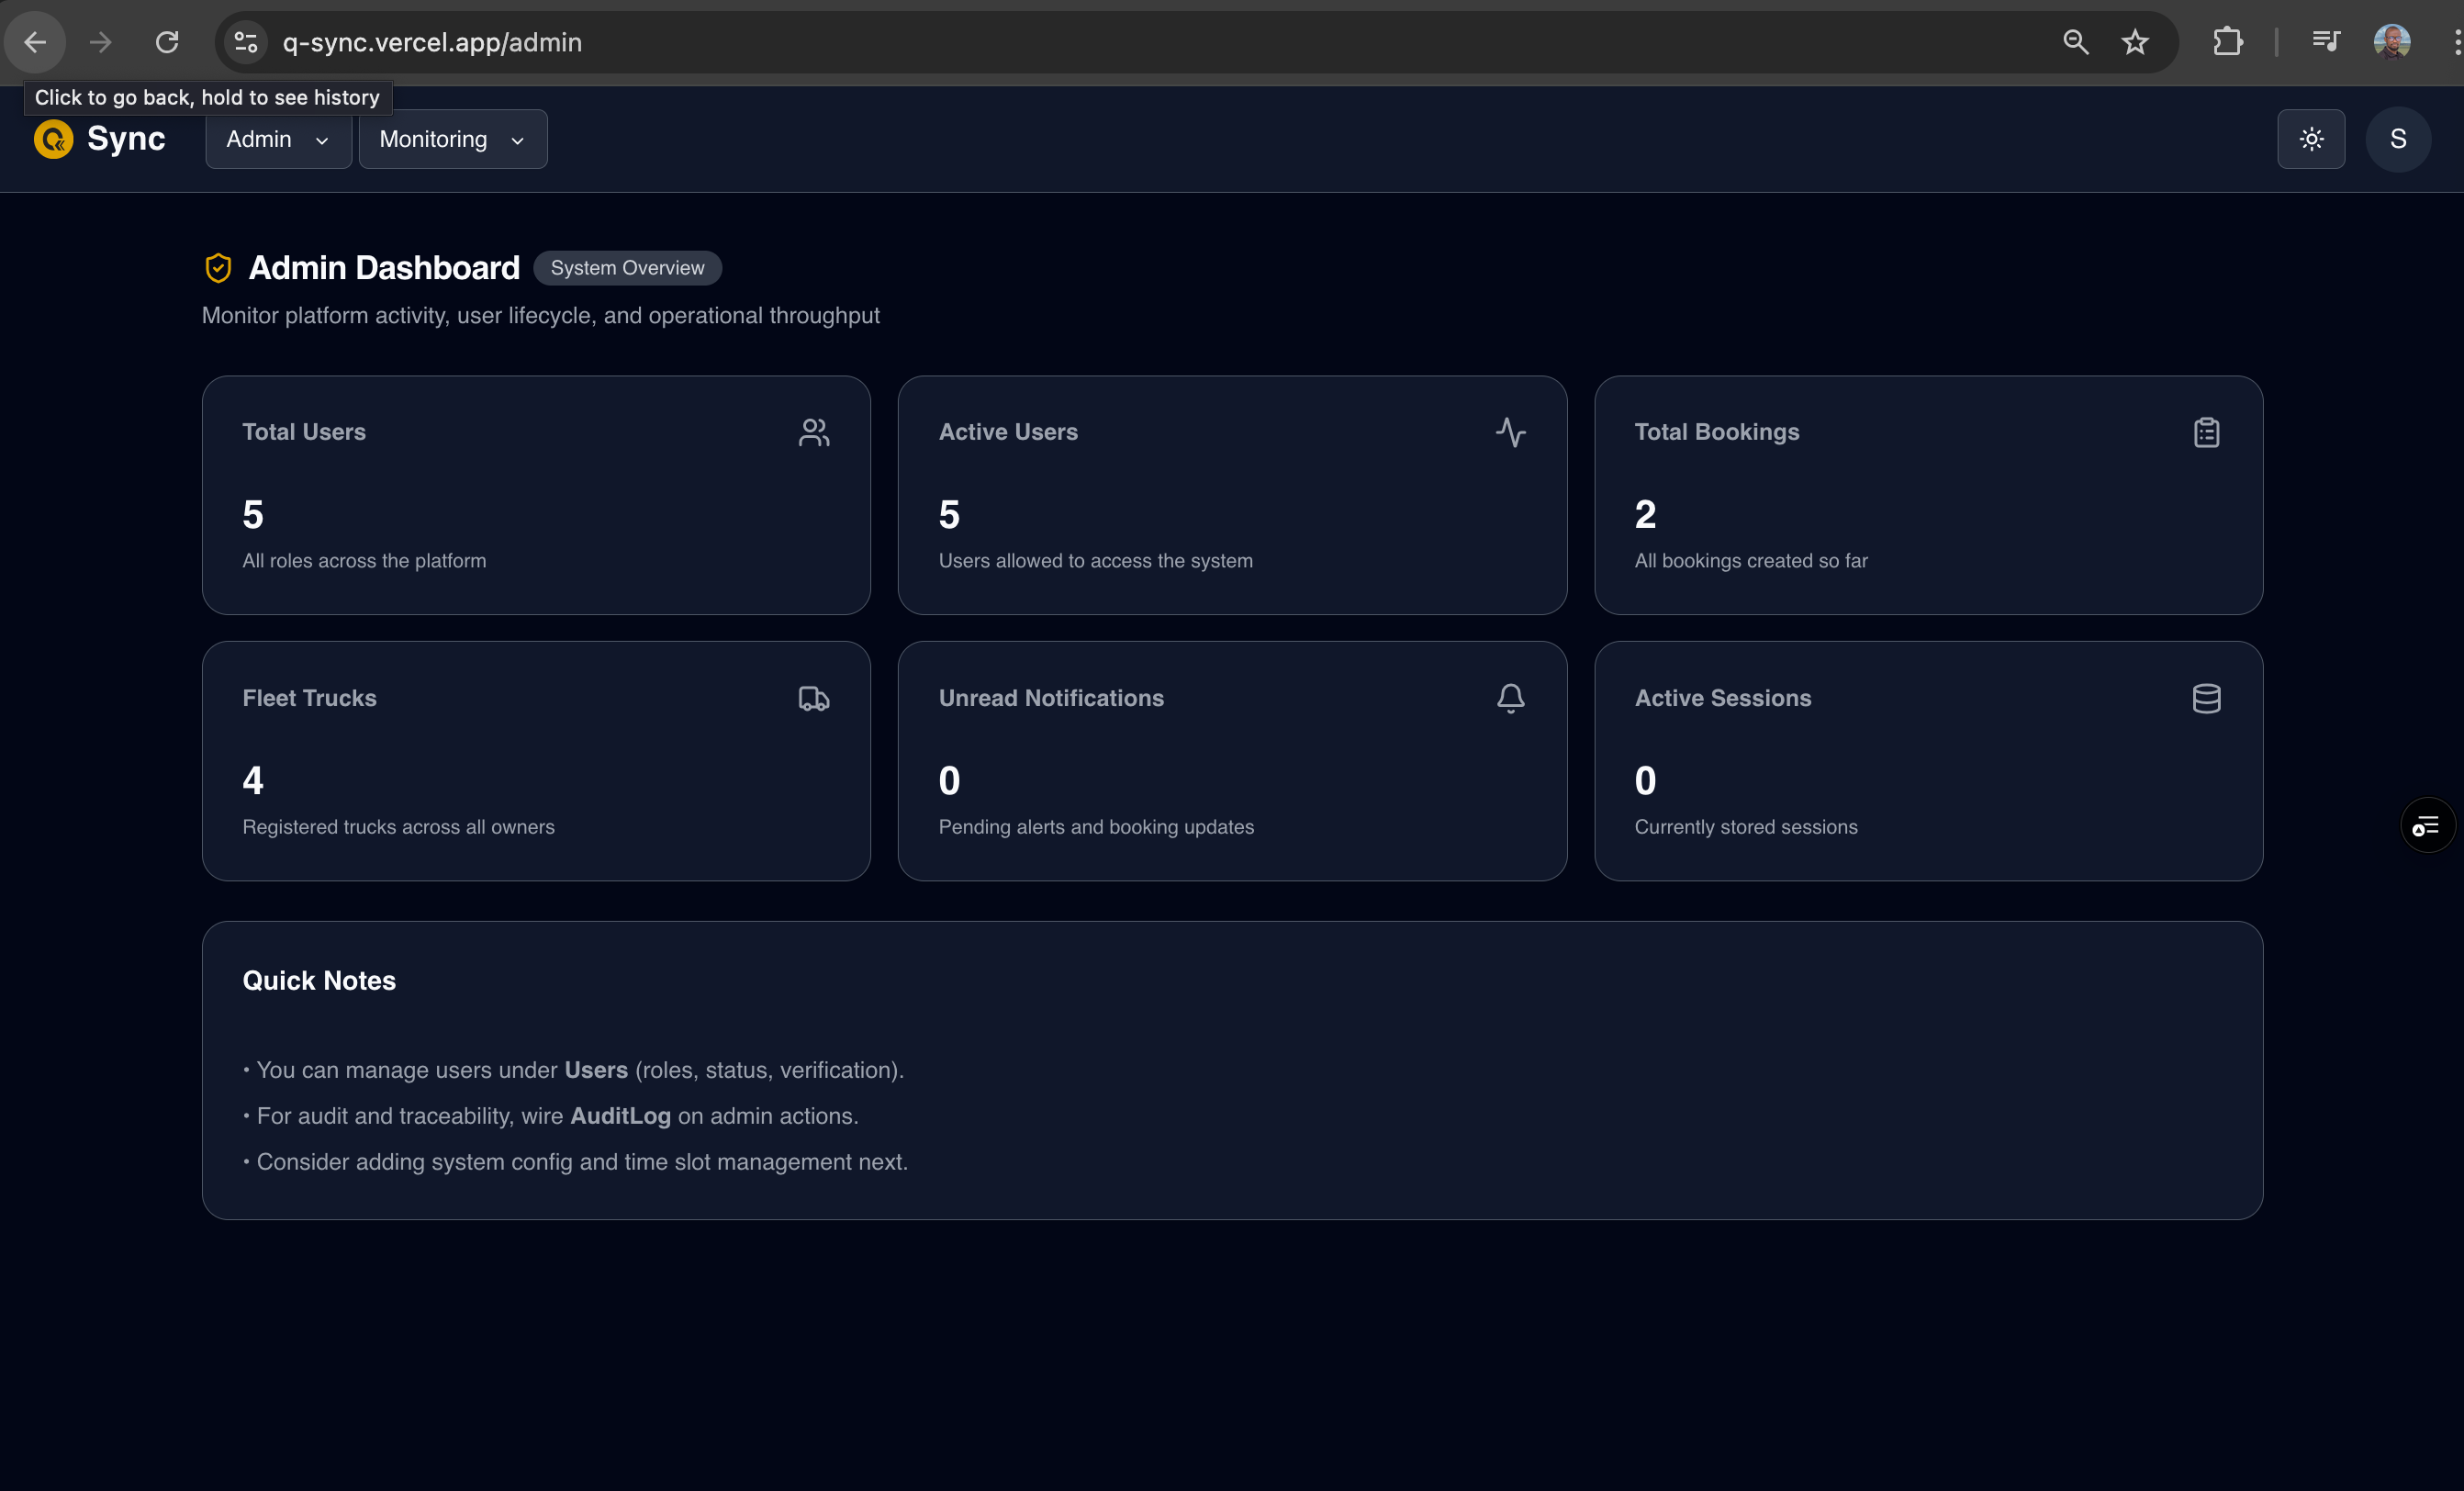The width and height of the screenshot is (2464, 1491).
Task: Click the Admin Dashboard shield icon
Action: [x=218, y=267]
